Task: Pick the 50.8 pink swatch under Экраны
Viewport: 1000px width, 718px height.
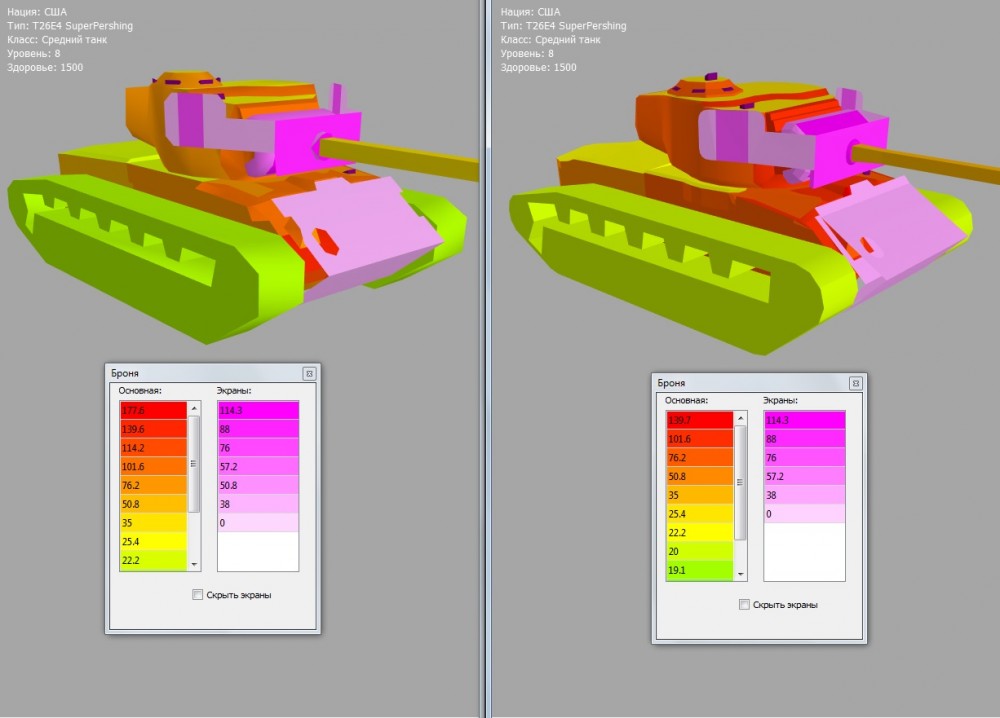Action: [x=258, y=485]
